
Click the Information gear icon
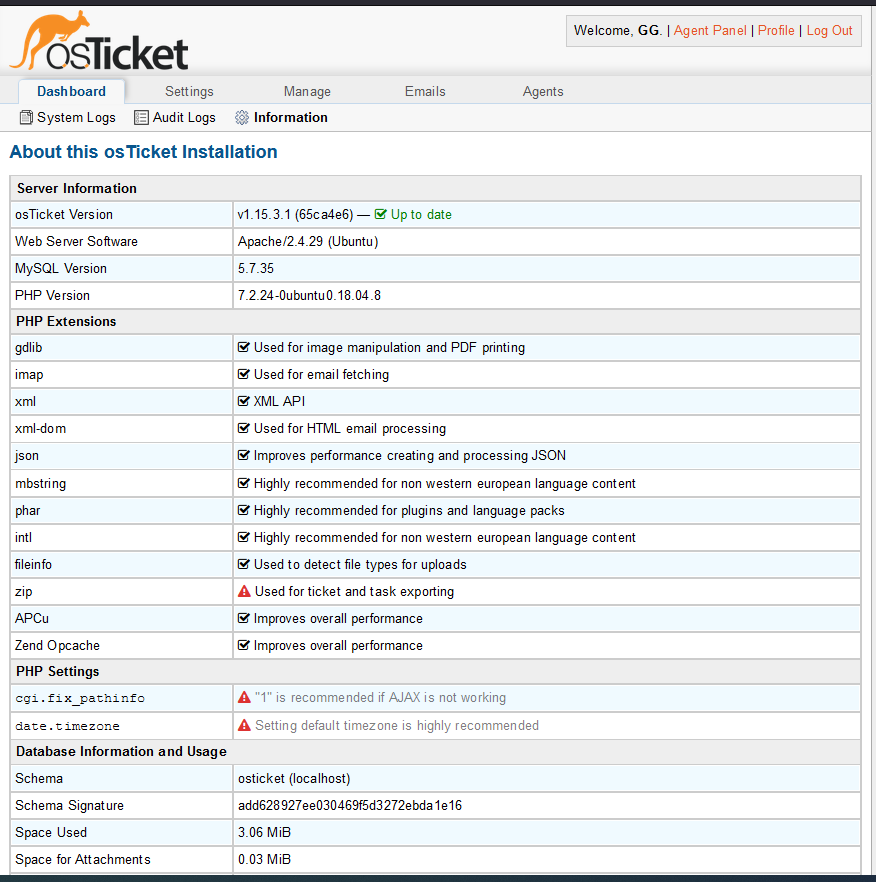tap(242, 117)
